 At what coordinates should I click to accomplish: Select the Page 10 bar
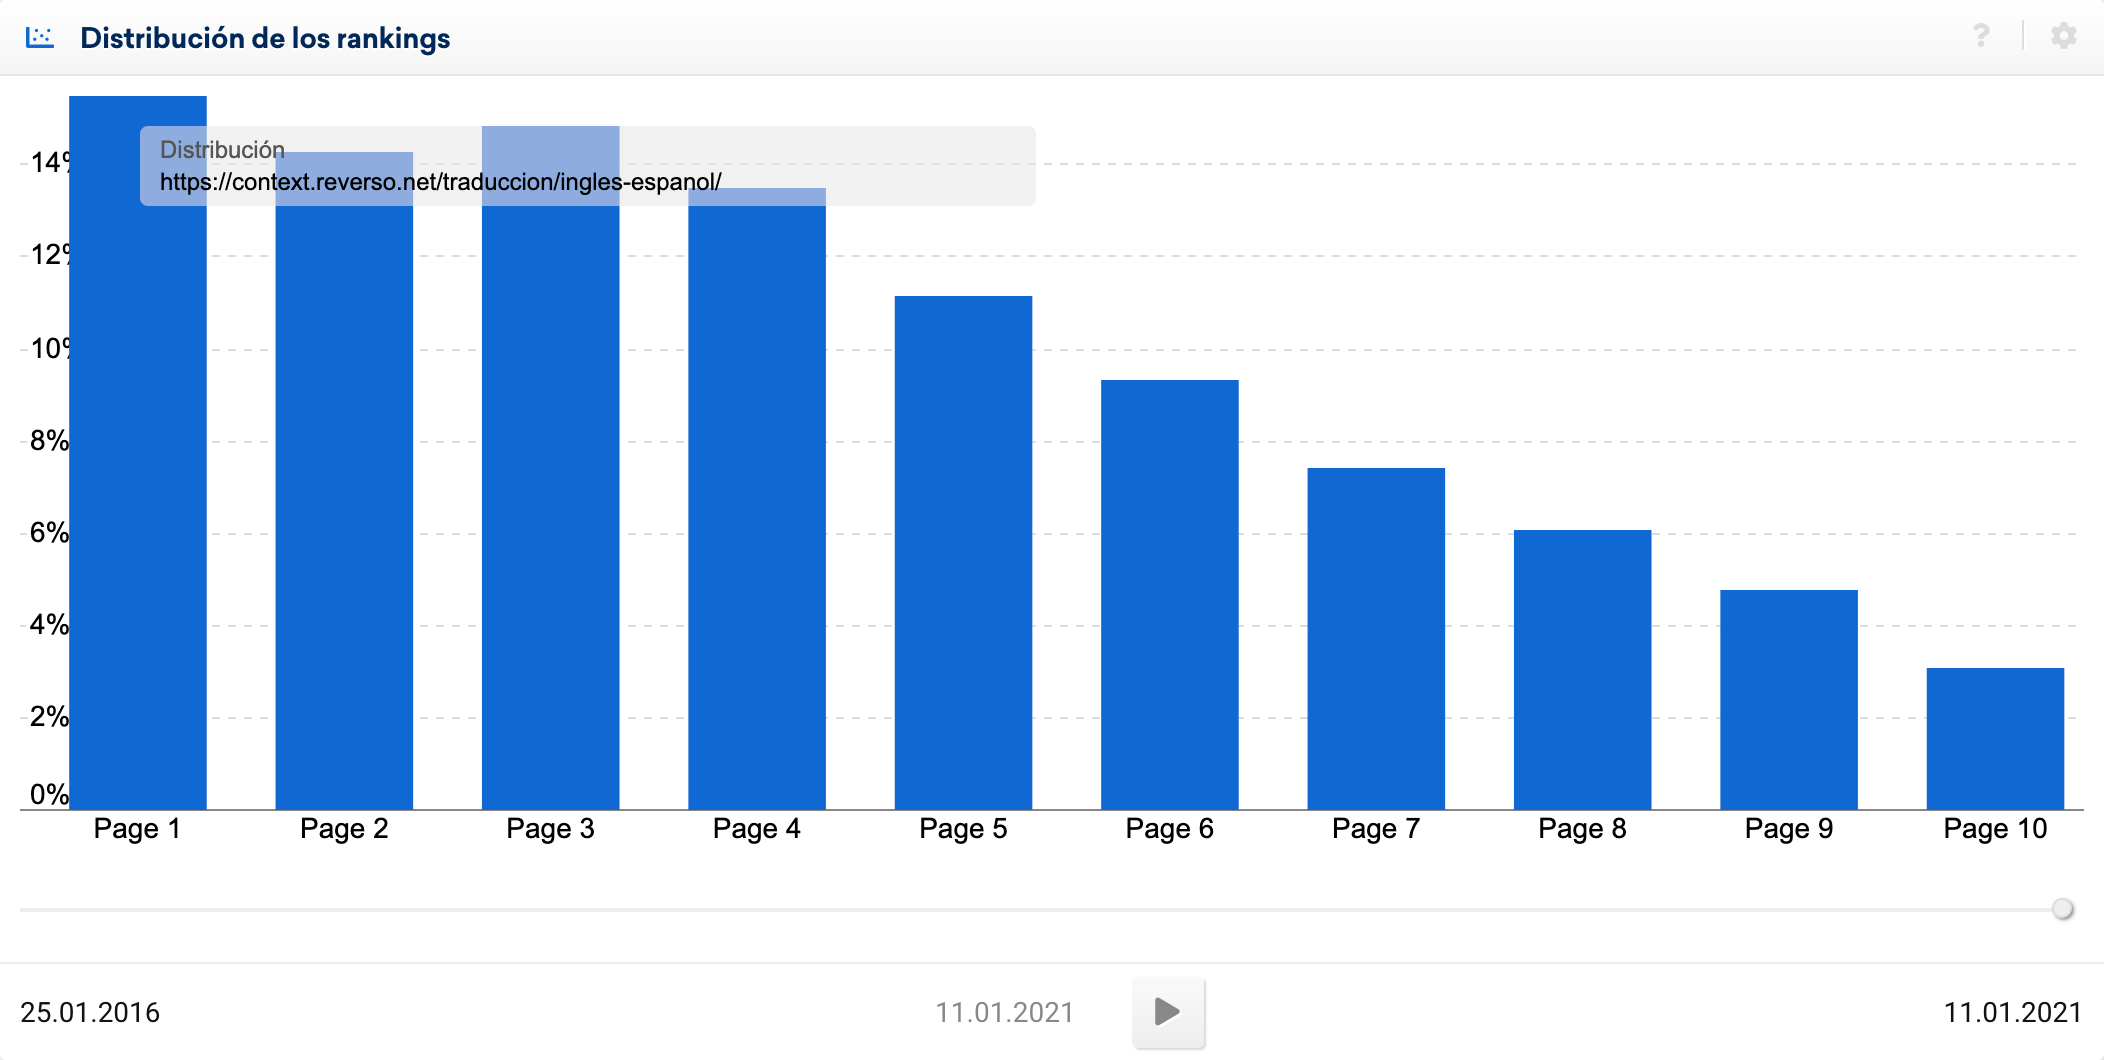[x=1995, y=740]
